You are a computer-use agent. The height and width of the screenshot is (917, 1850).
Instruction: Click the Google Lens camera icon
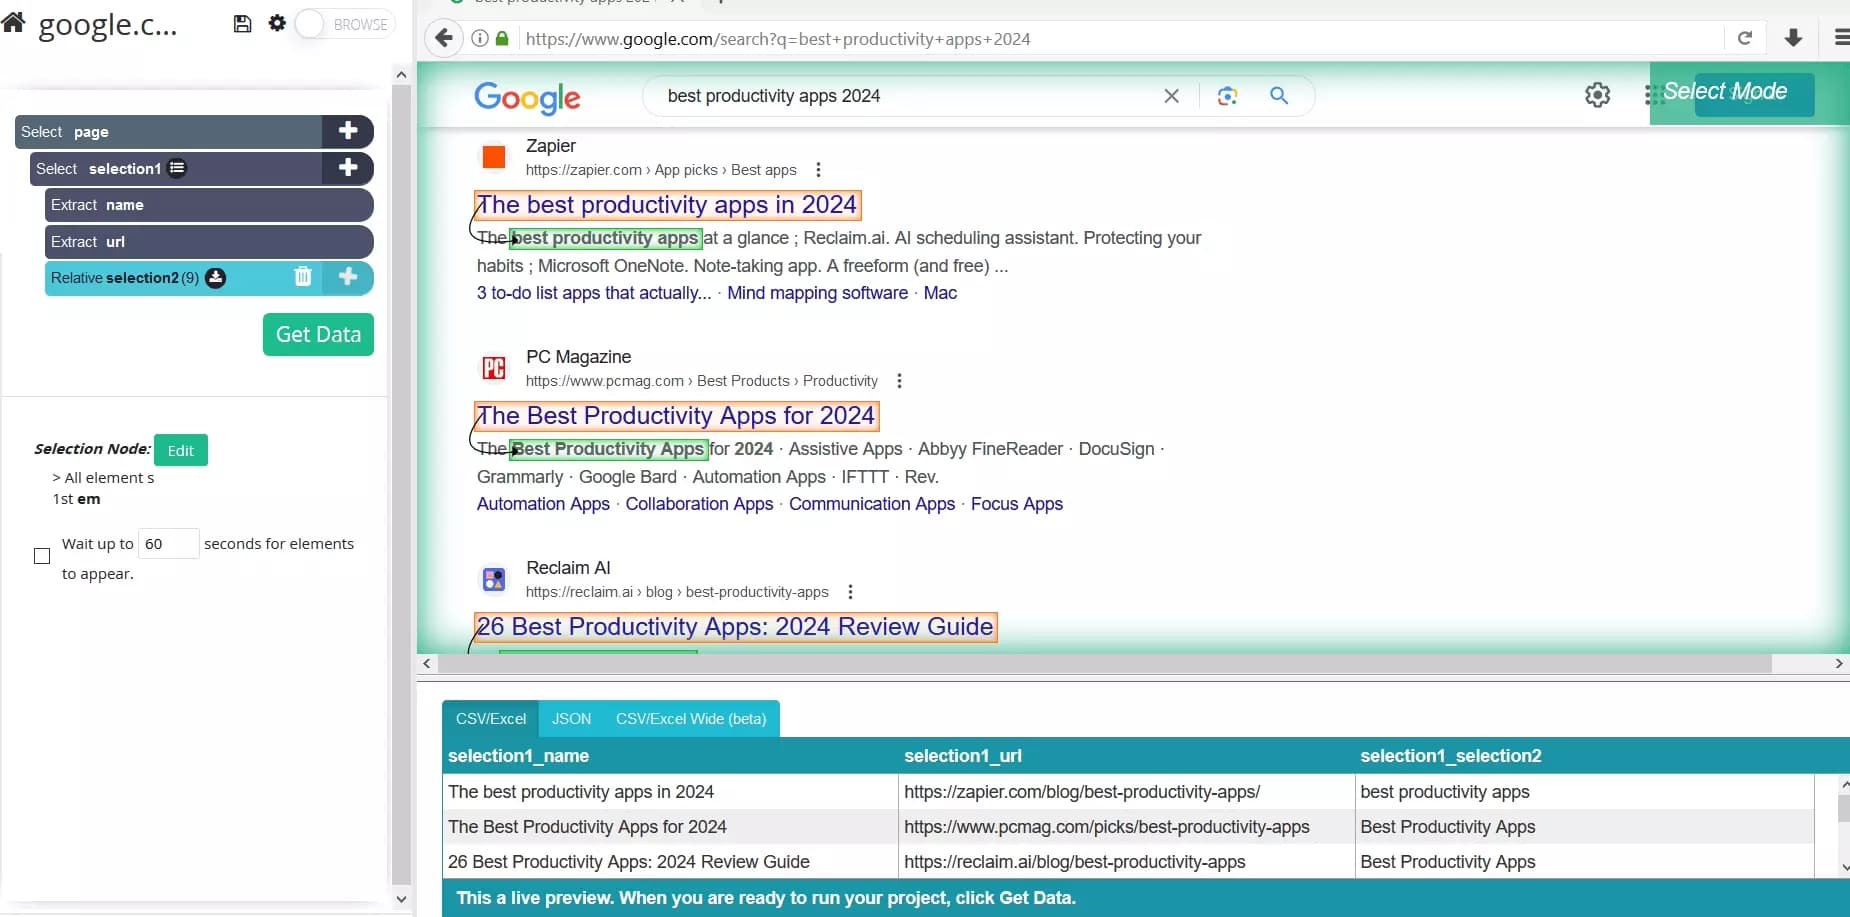1229,96
